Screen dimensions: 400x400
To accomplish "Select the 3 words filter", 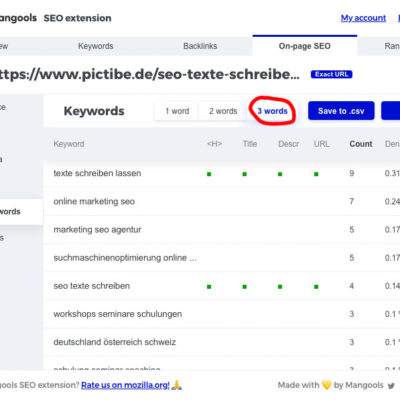I will coord(272,111).
